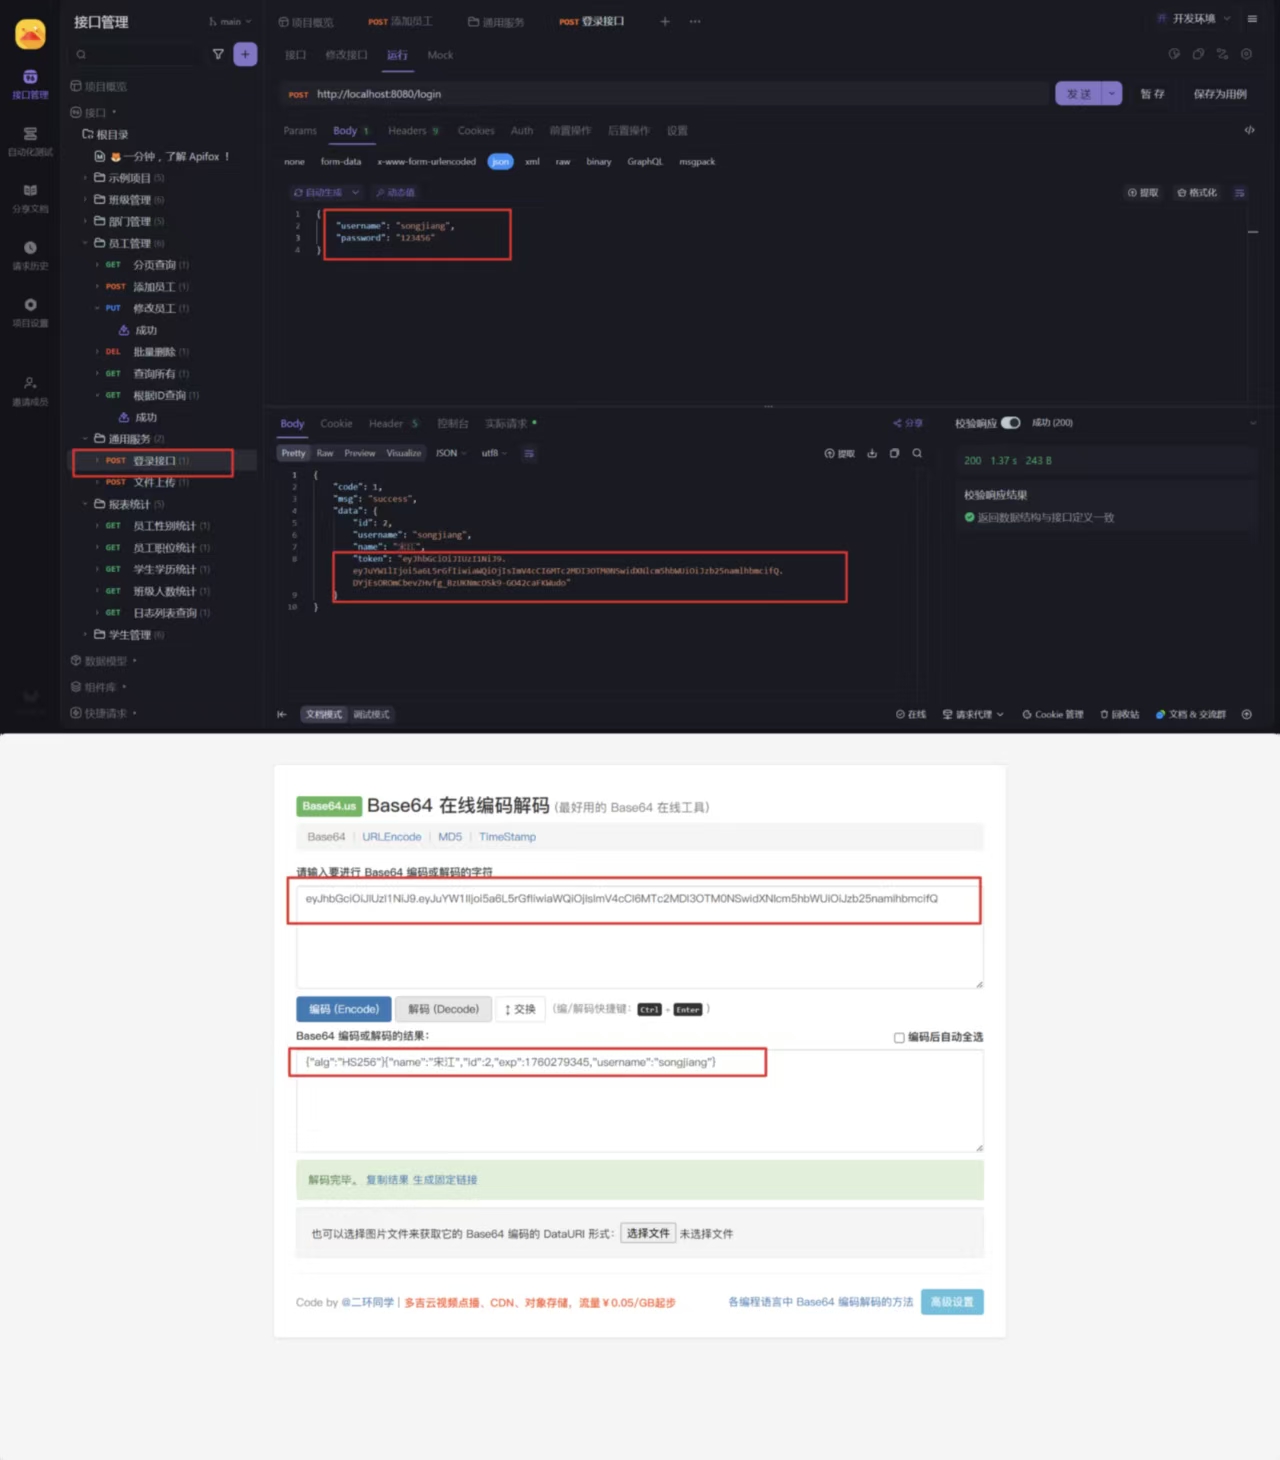Screen dimensions: 1280x1460
Task: Click the Base64 input text area
Action: coord(639,940)
